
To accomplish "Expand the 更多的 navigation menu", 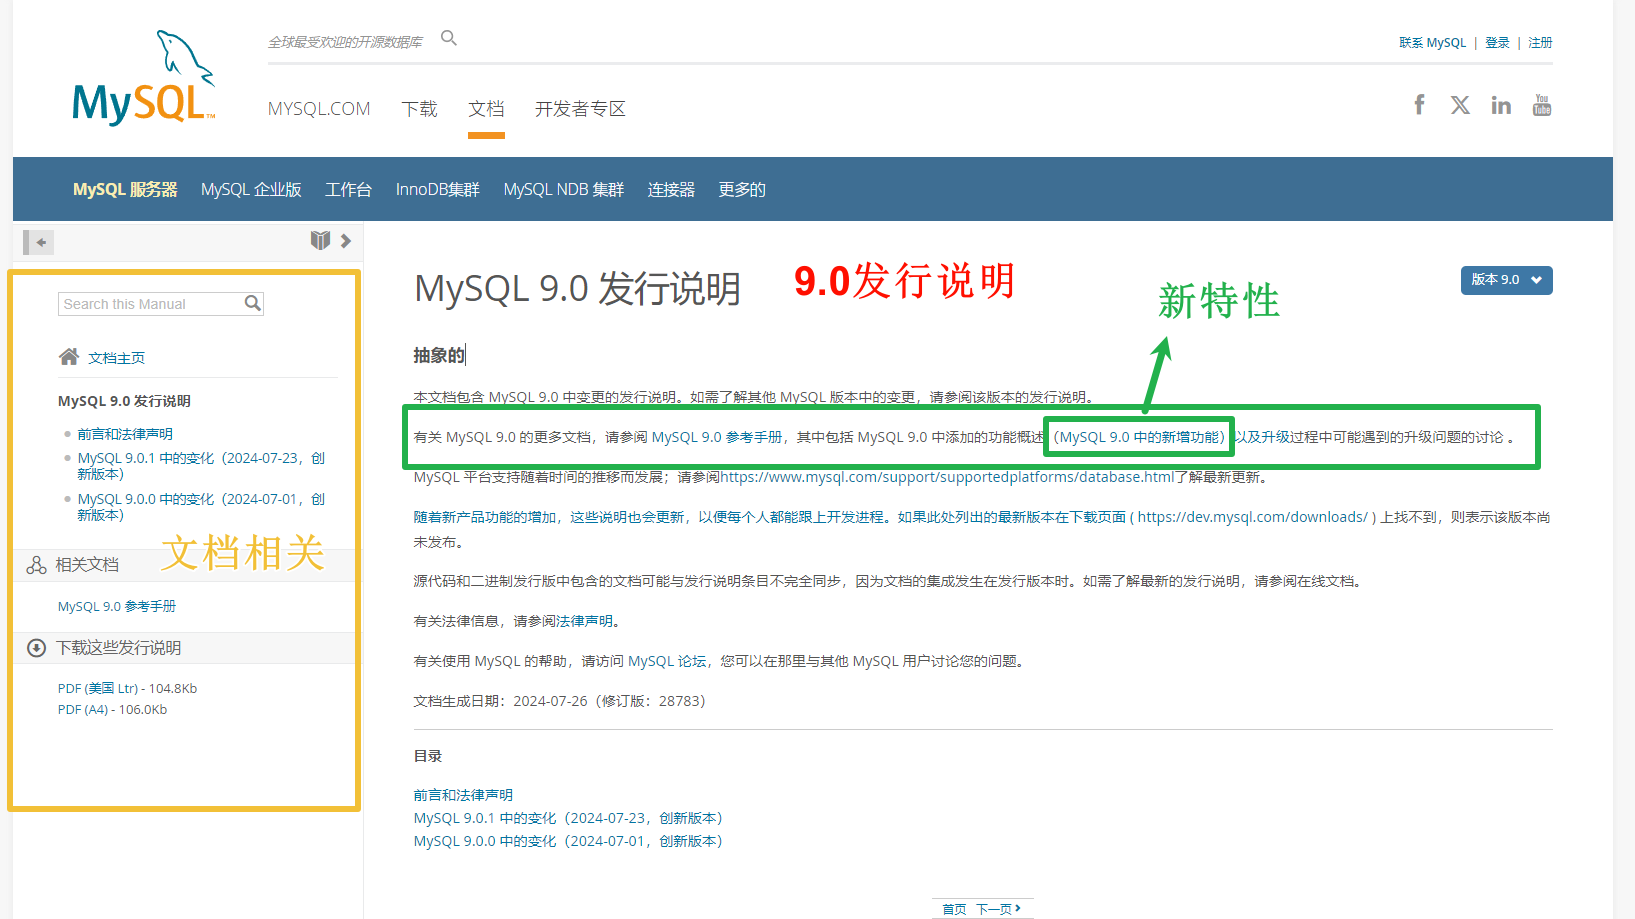I will tap(741, 189).
